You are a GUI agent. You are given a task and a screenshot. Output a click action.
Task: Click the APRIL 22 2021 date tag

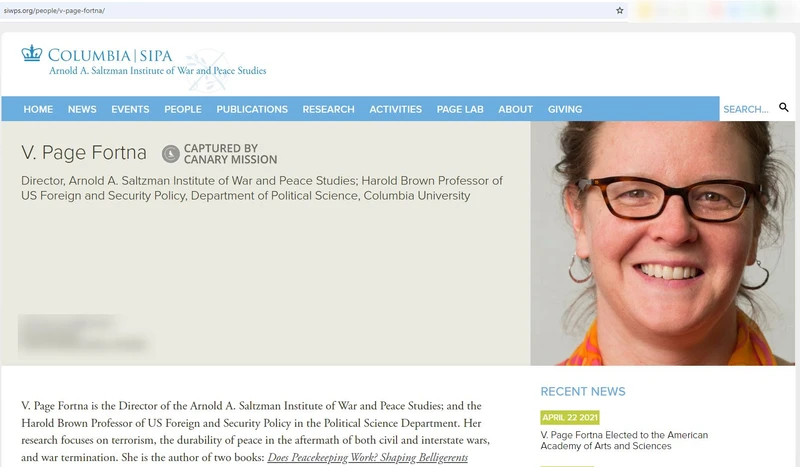570,417
